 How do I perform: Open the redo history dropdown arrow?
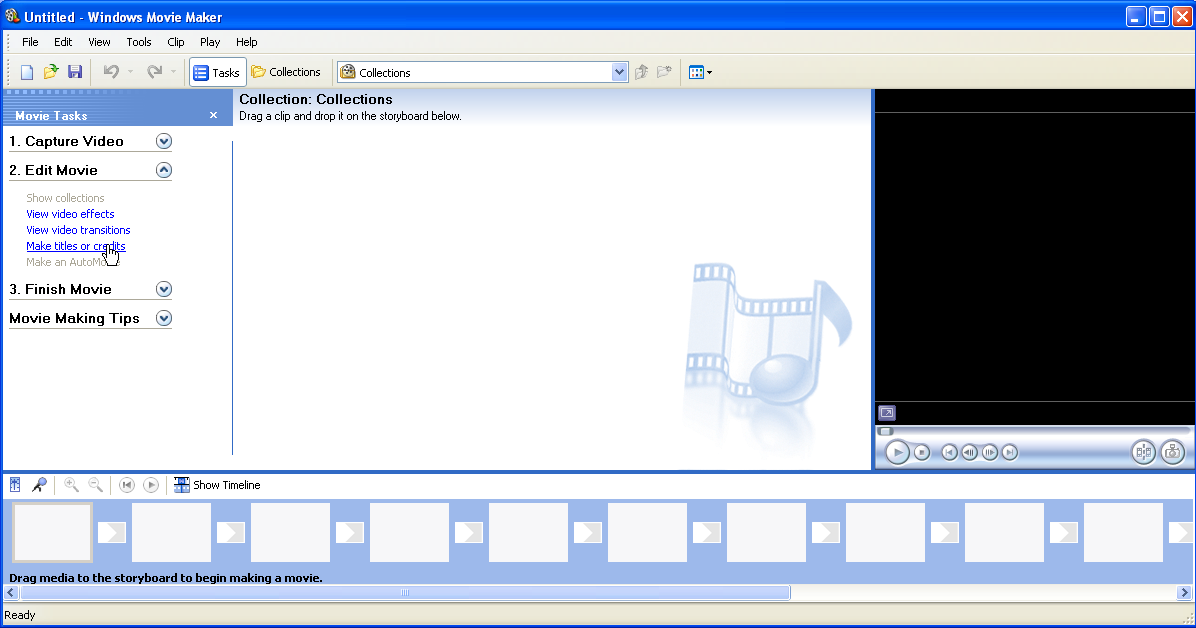pos(173,72)
